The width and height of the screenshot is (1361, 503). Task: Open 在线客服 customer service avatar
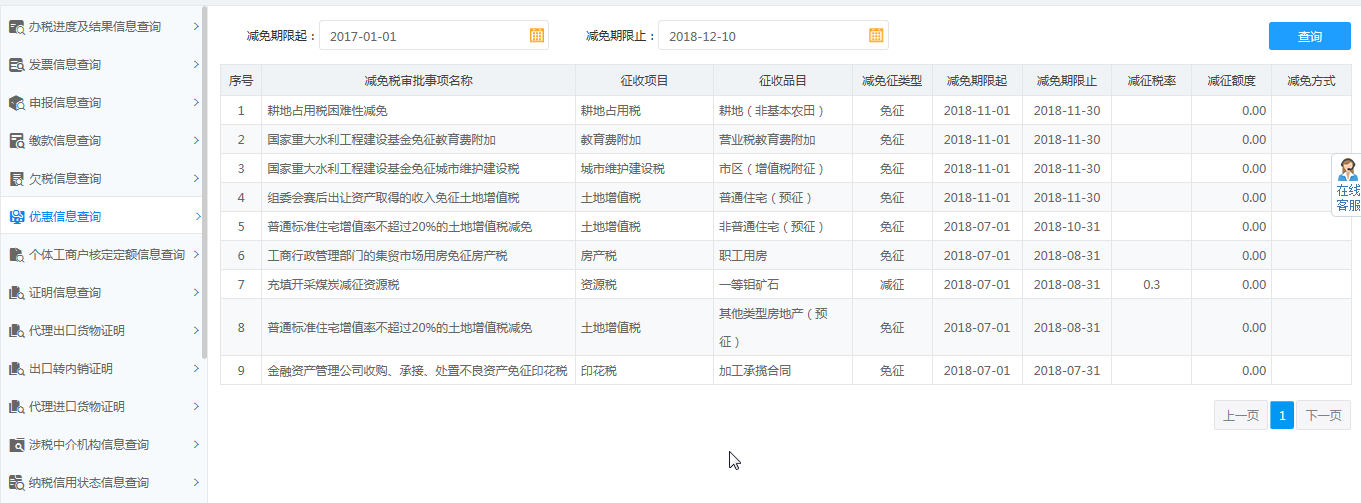point(1348,170)
